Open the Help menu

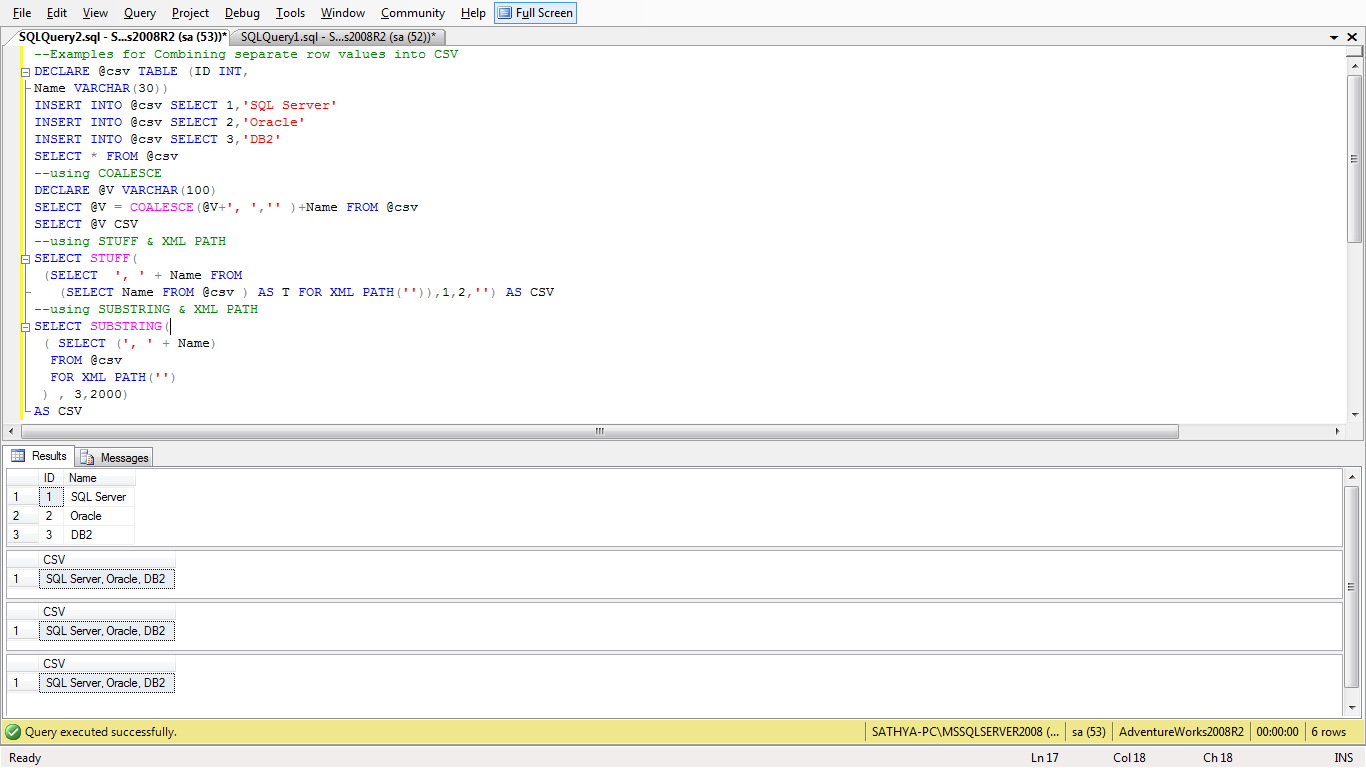pos(473,13)
